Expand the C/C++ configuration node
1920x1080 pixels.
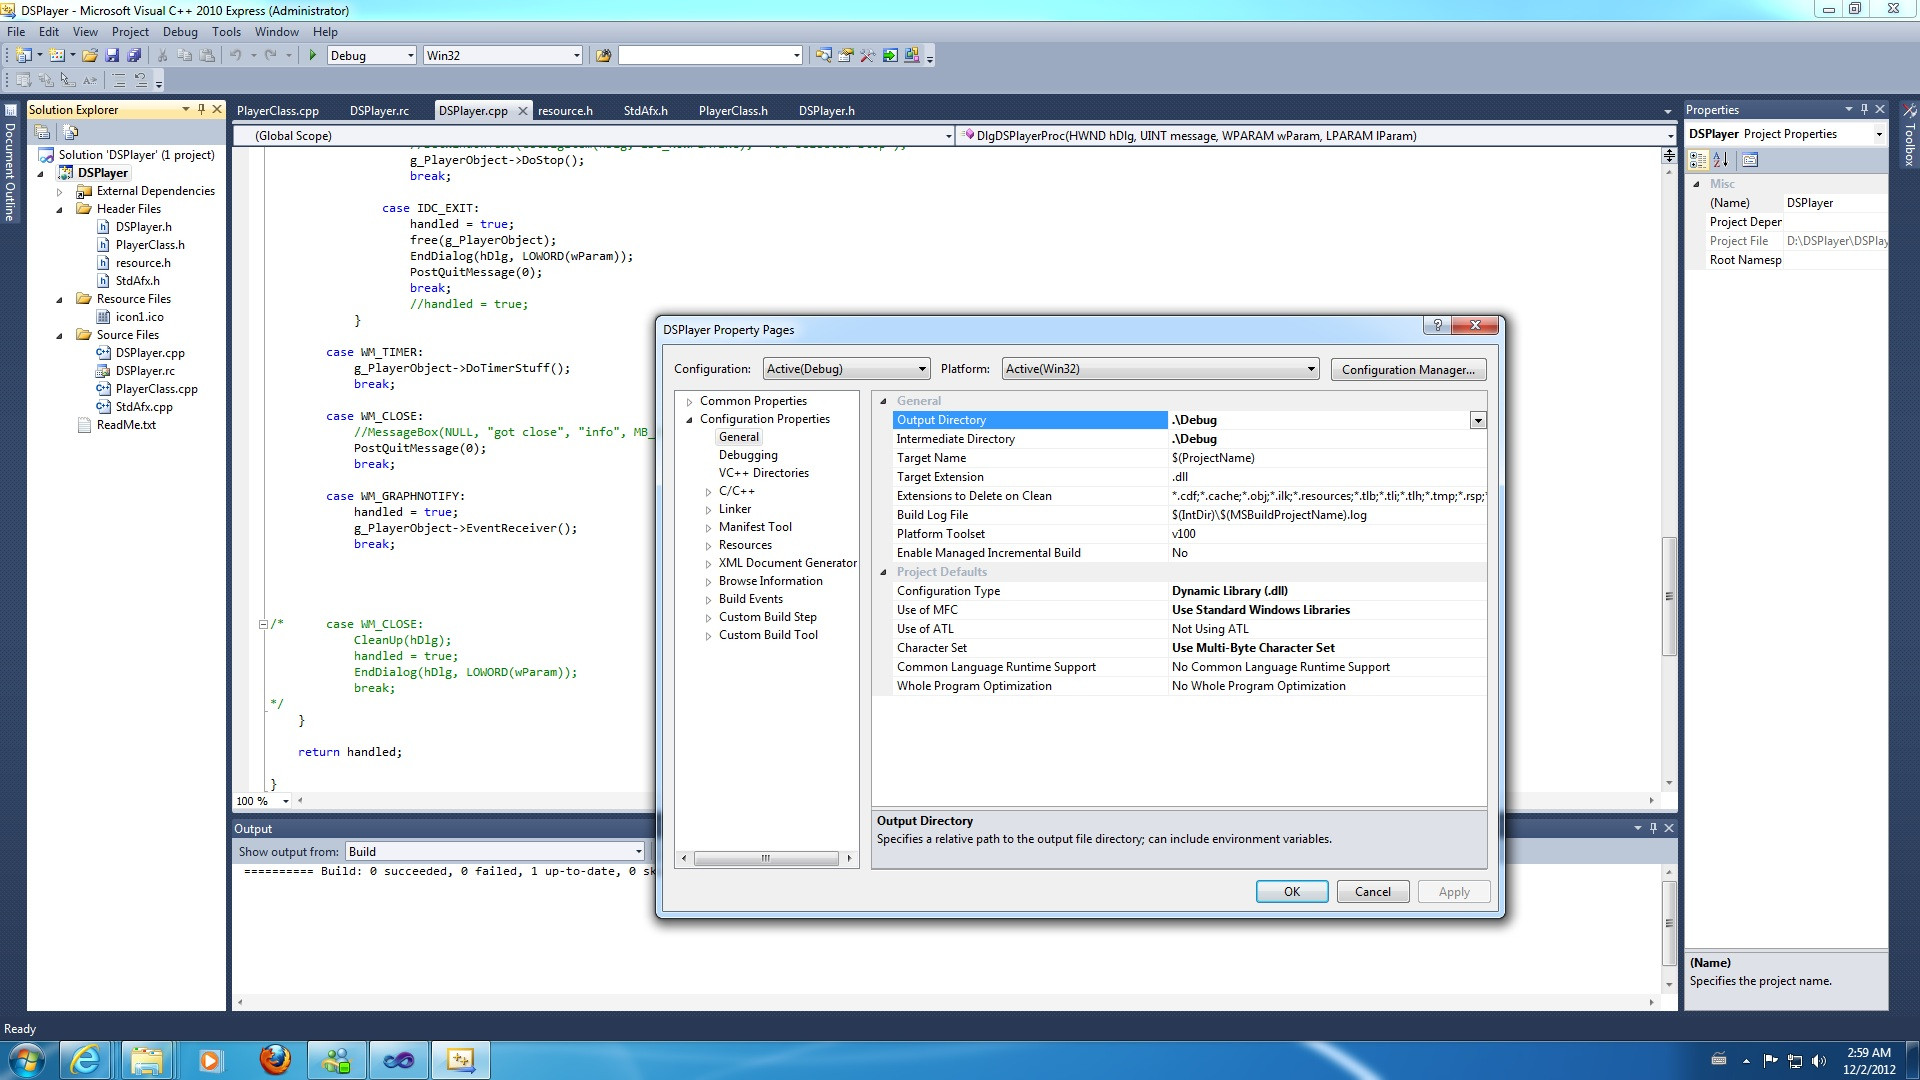pyautogui.click(x=709, y=491)
